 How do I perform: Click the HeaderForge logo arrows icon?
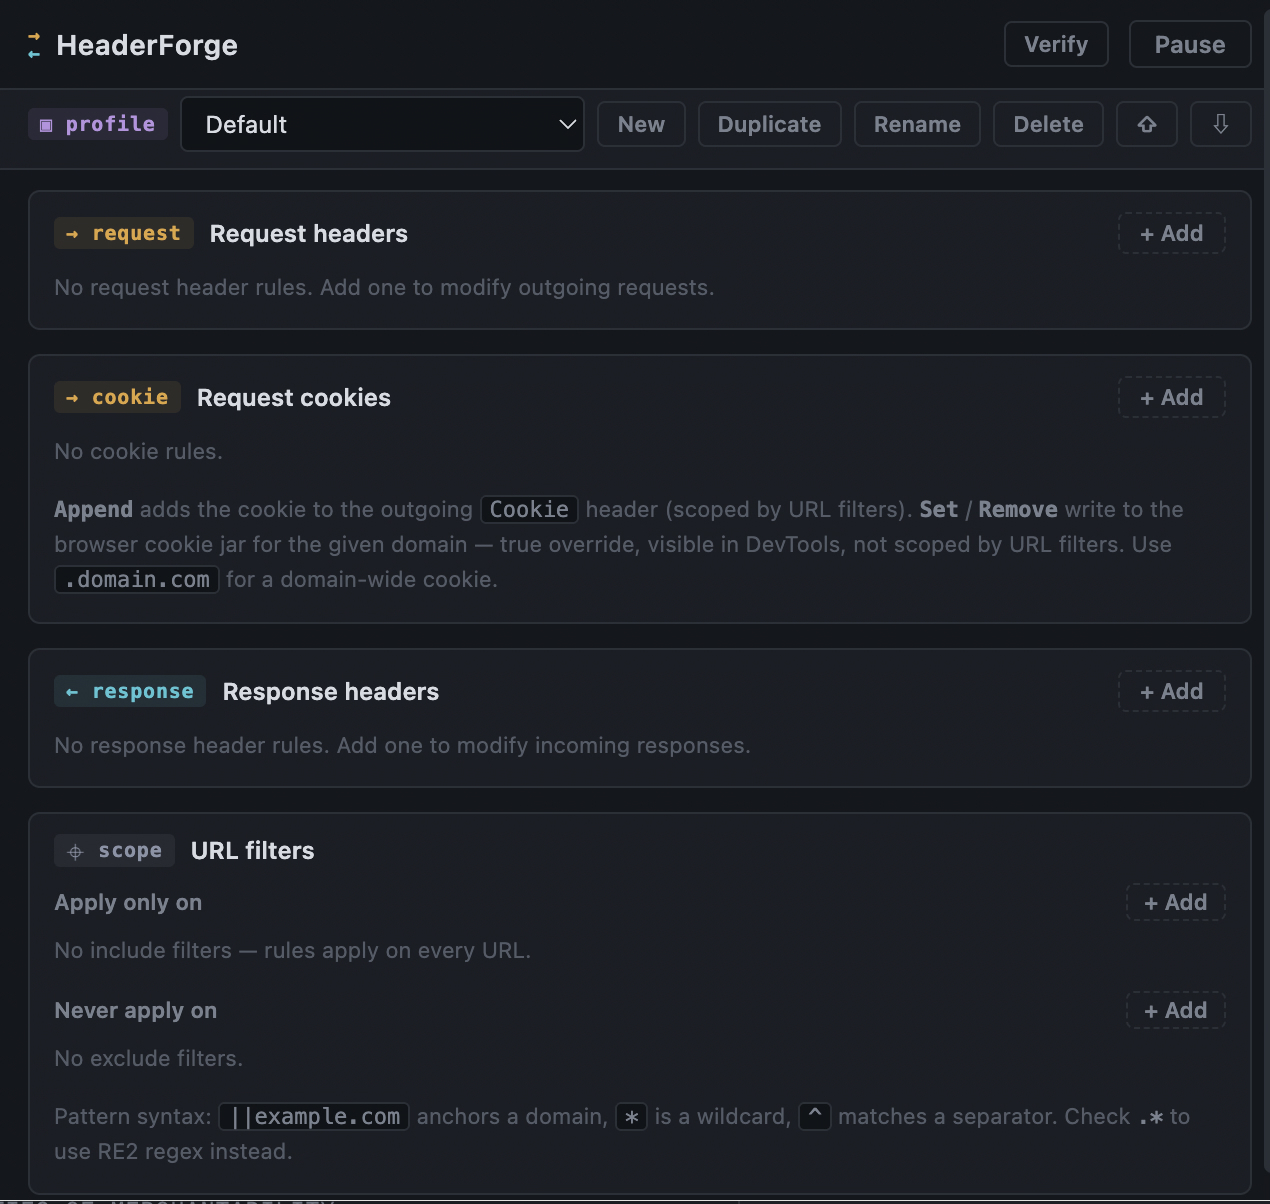34,45
